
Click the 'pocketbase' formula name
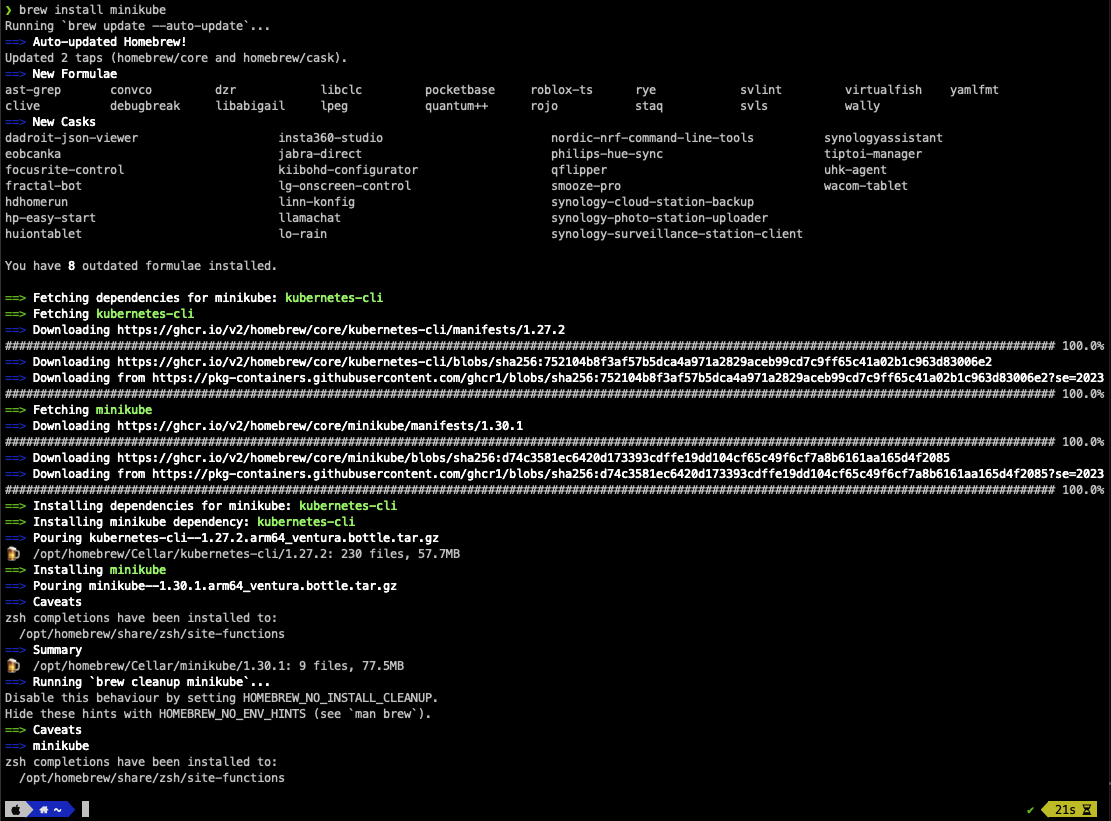(x=460, y=90)
